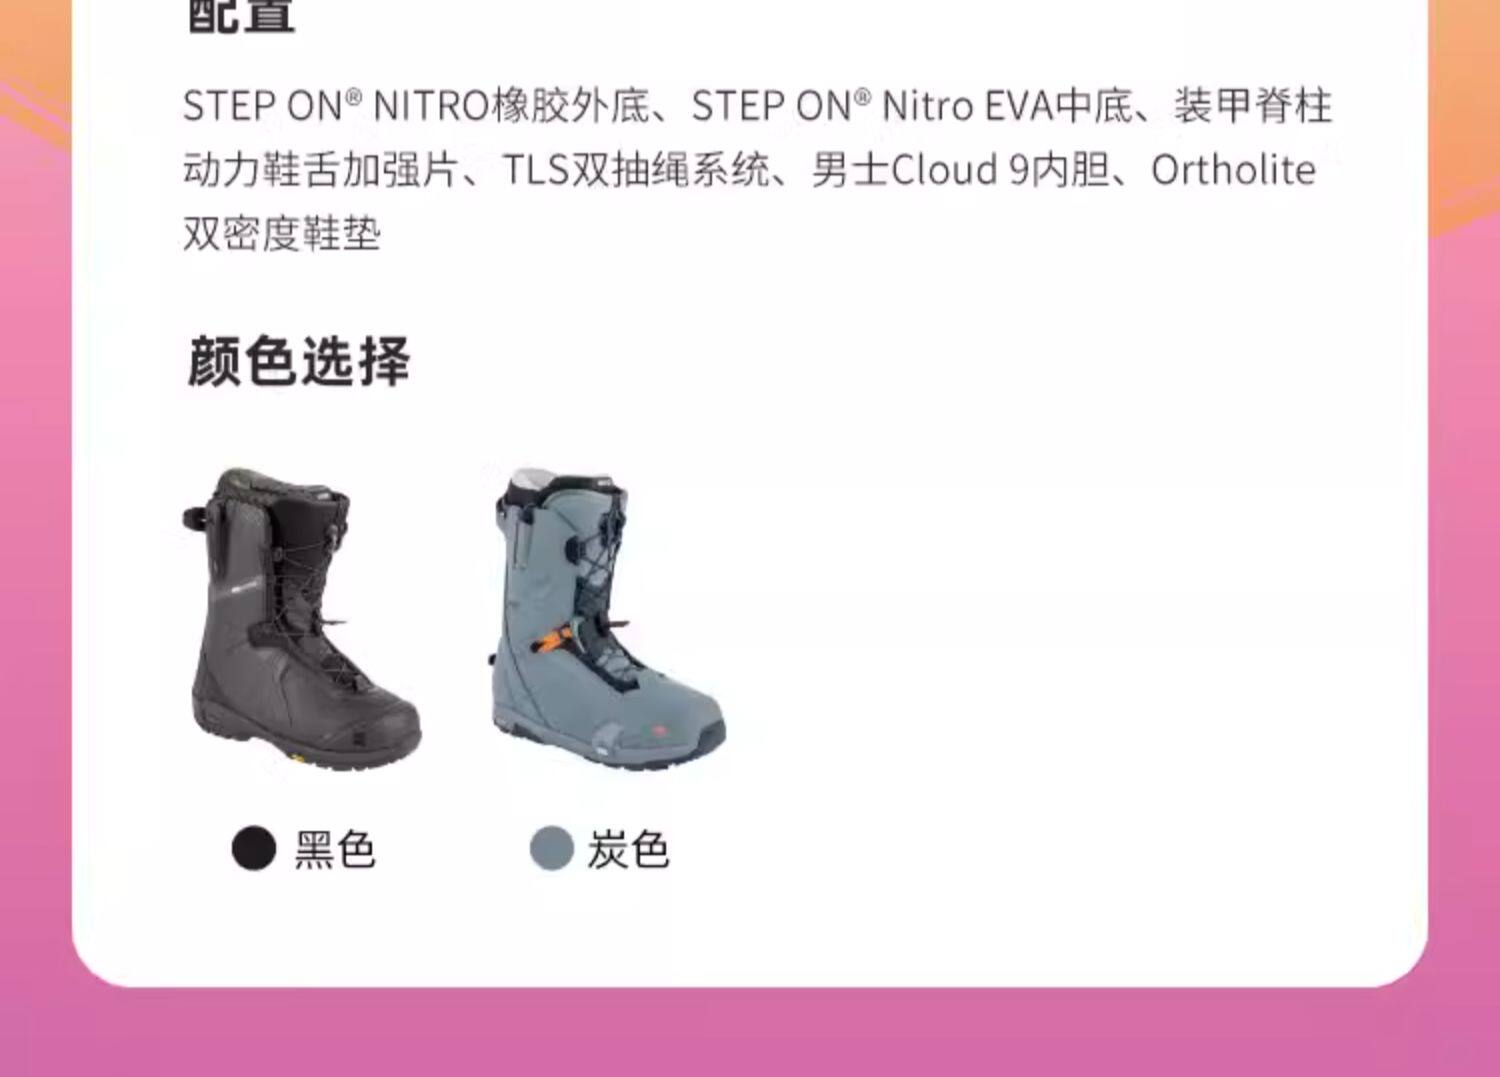
Task: Click the 男士Cloud 9内胆 text
Action: pyautogui.click(x=961, y=171)
